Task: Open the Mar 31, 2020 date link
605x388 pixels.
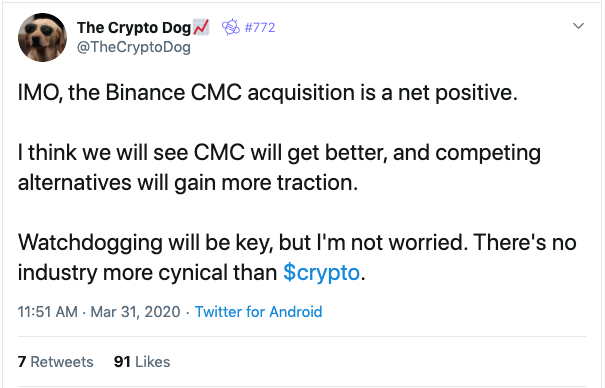Action: tap(135, 312)
